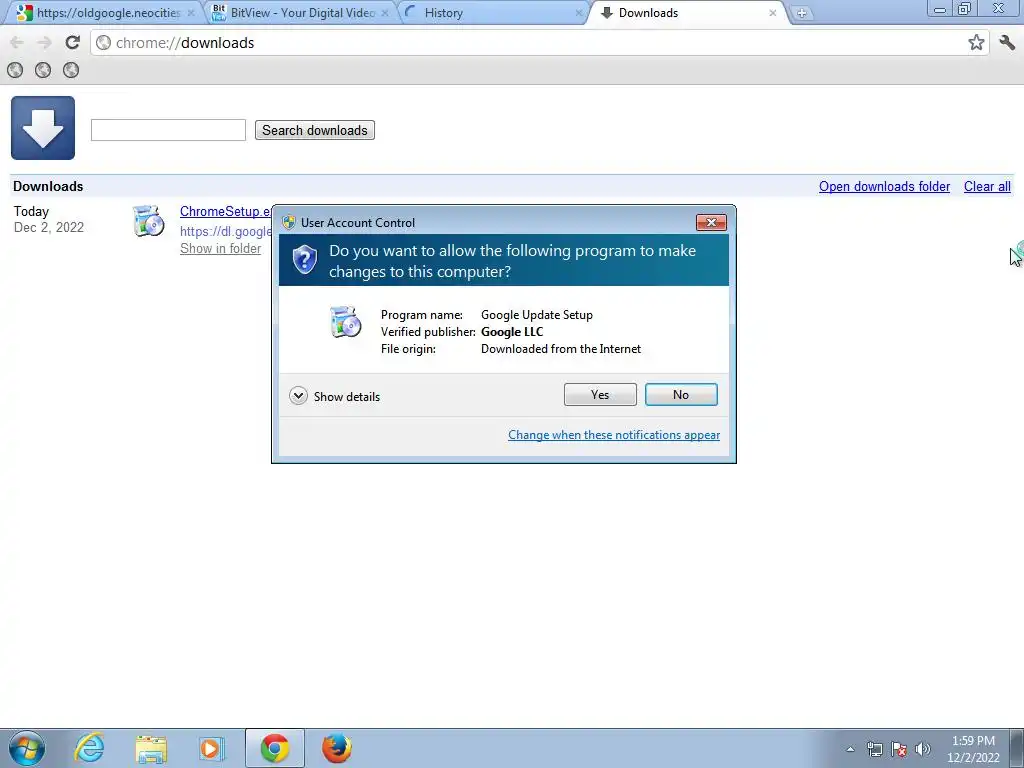Expand Show details in UAC dialog
Image resolution: width=1024 pixels, height=768 pixels.
[334, 396]
